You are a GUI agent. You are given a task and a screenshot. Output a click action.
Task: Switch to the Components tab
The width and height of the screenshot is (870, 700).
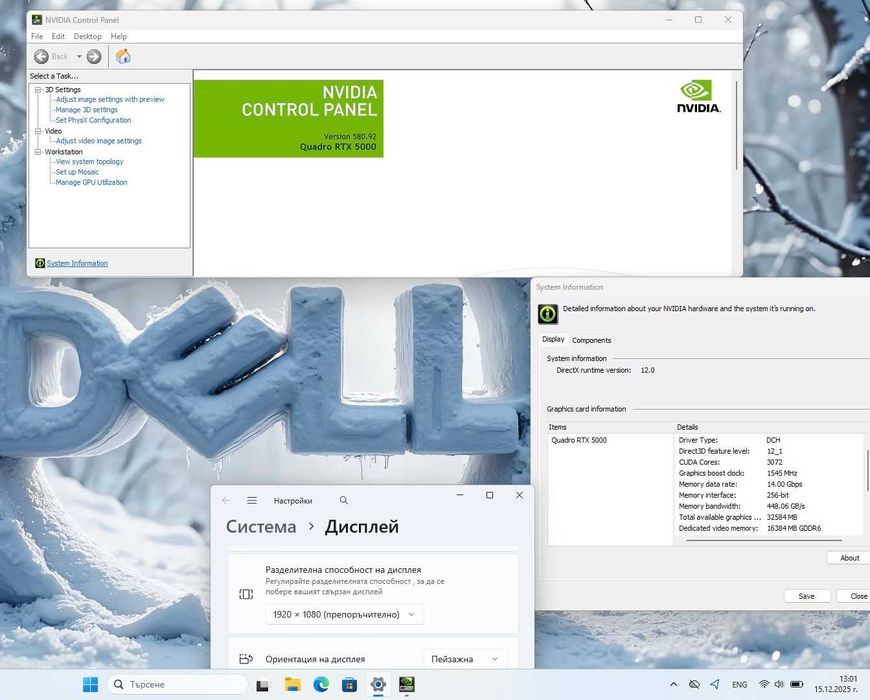pyautogui.click(x=591, y=340)
